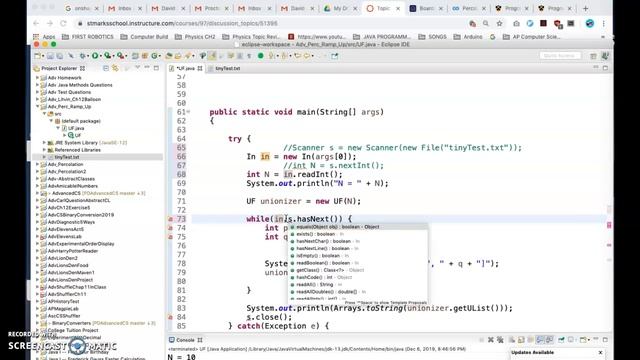Viewport: 640px width, 360px height.
Task: Select the Project Explorer view tab
Action: pyautogui.click(x=60, y=68)
